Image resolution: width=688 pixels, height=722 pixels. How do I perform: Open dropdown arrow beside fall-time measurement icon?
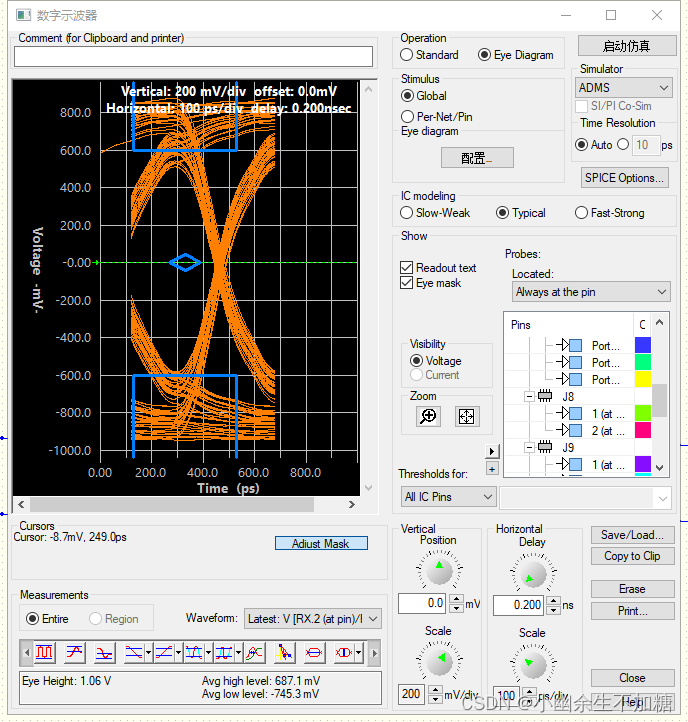148,652
